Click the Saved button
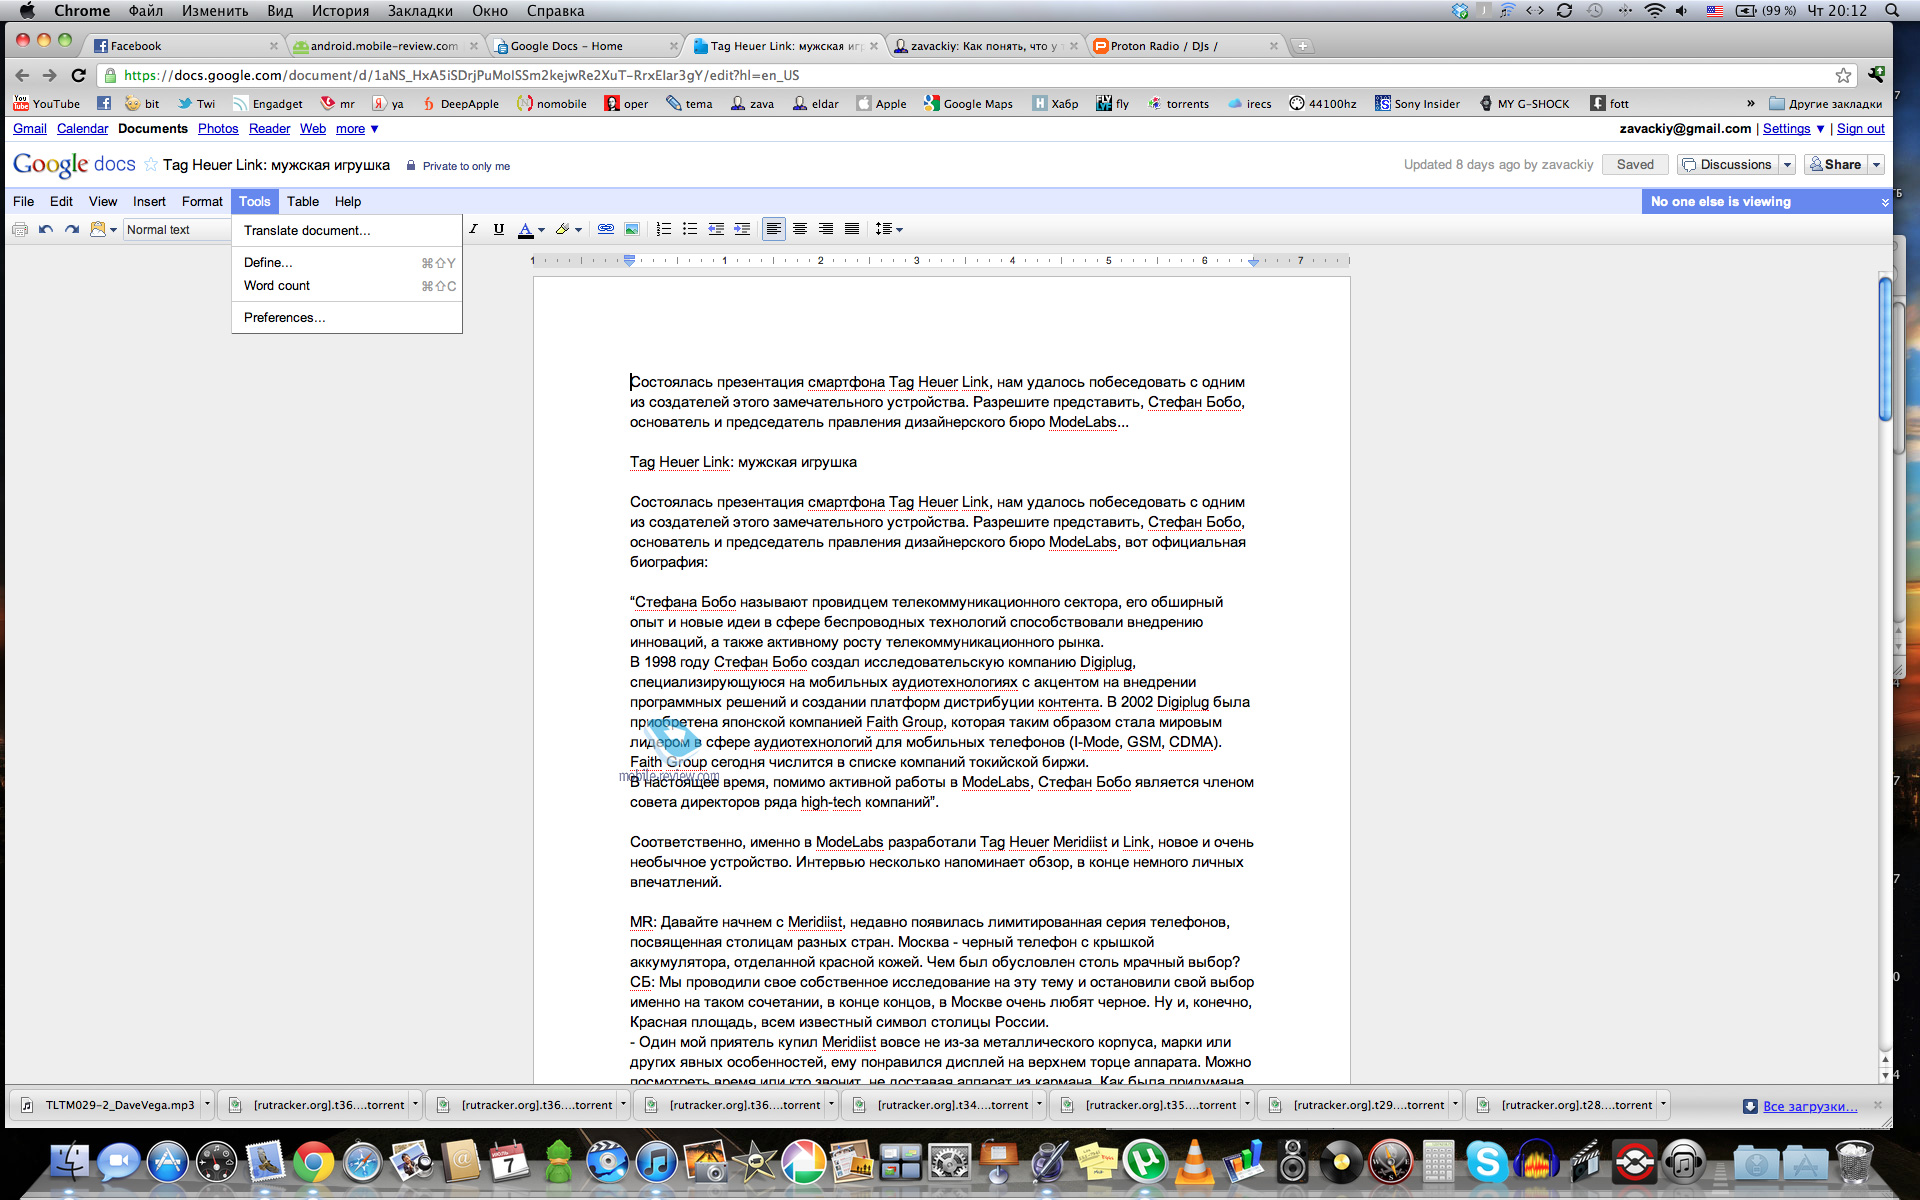The image size is (1920, 1200). tap(1635, 164)
